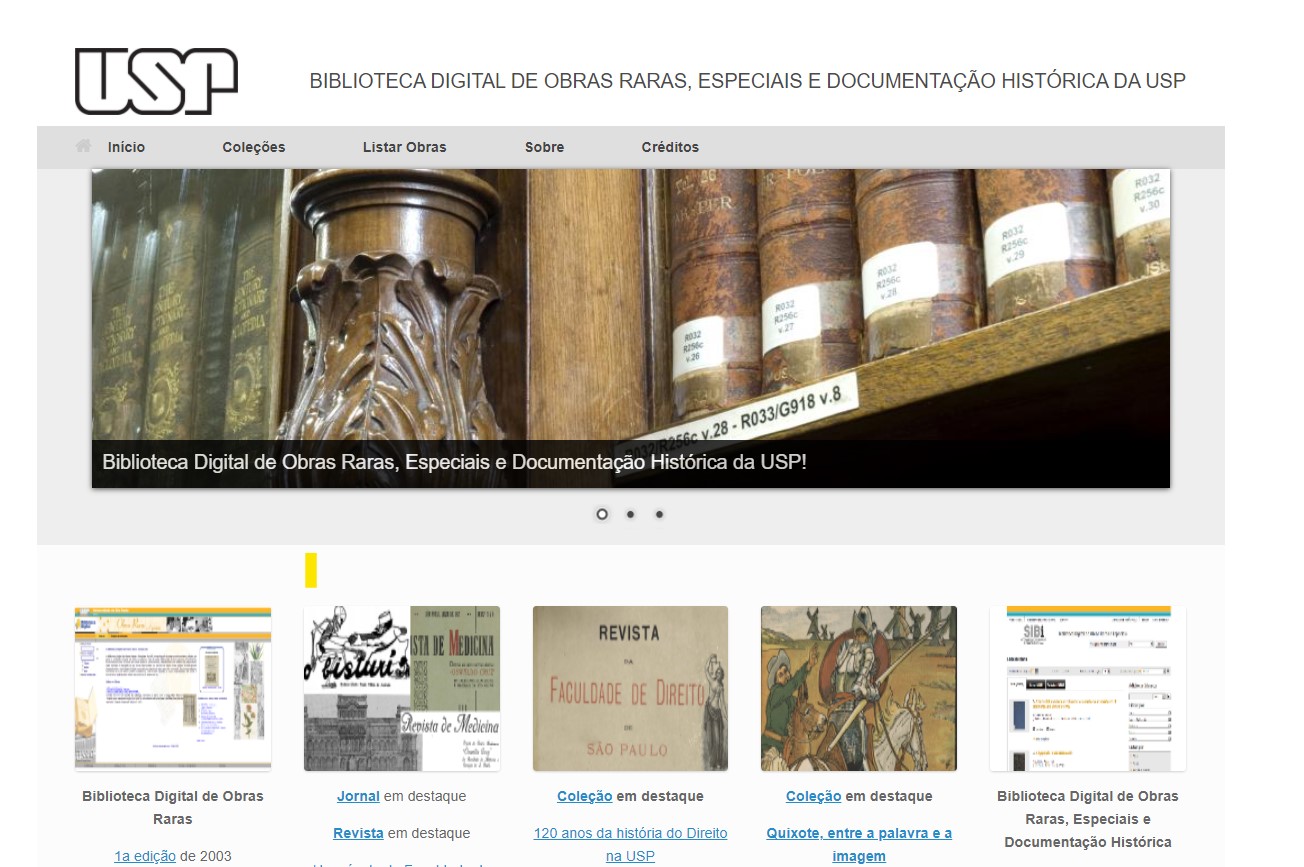The height and width of the screenshot is (867, 1304).
Task: Open 120 anos da história do Direito link
Action: click(630, 844)
